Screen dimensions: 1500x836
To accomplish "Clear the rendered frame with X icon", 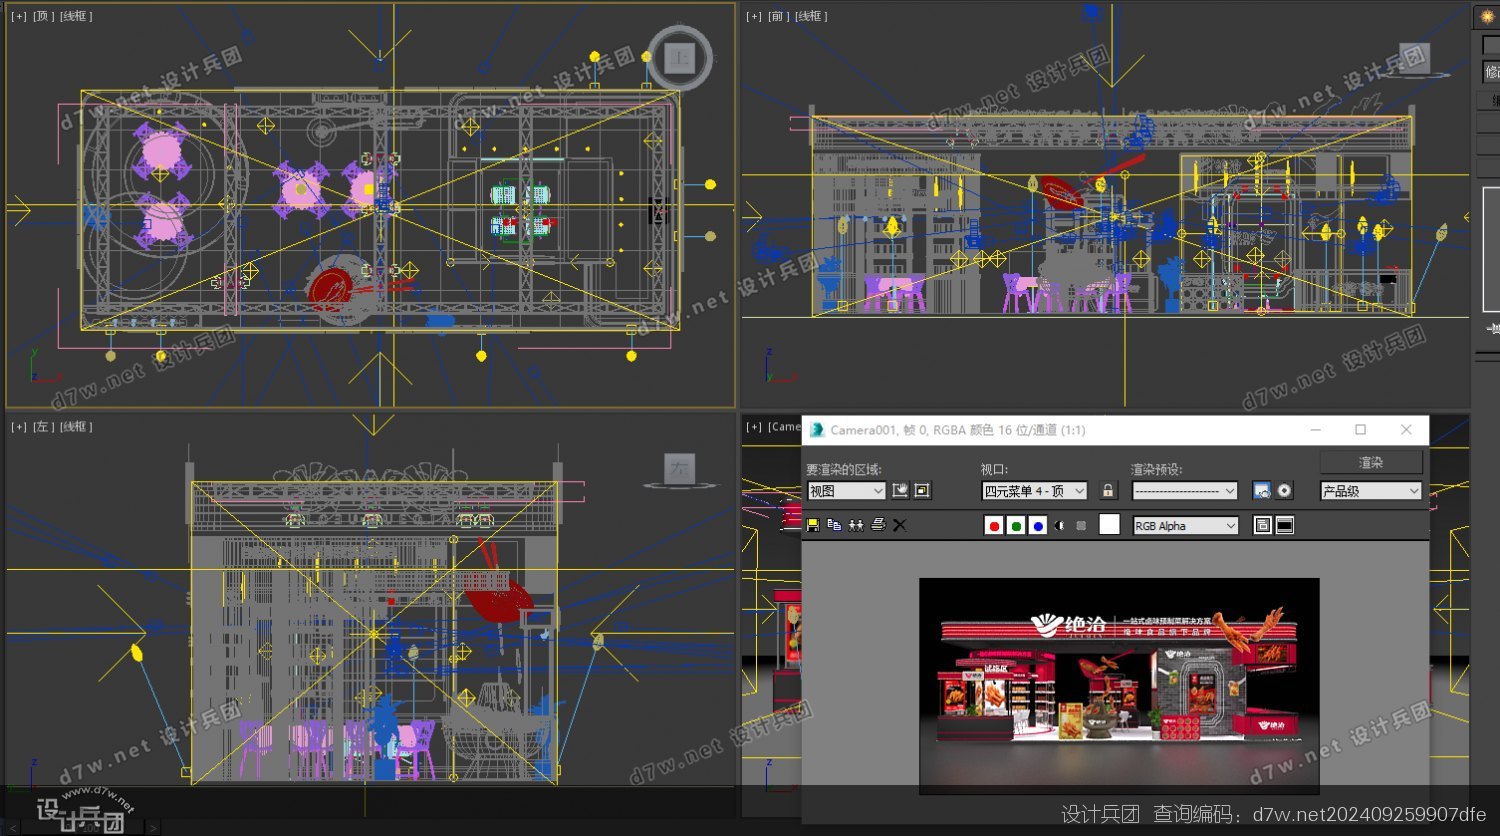I will pyautogui.click(x=899, y=525).
